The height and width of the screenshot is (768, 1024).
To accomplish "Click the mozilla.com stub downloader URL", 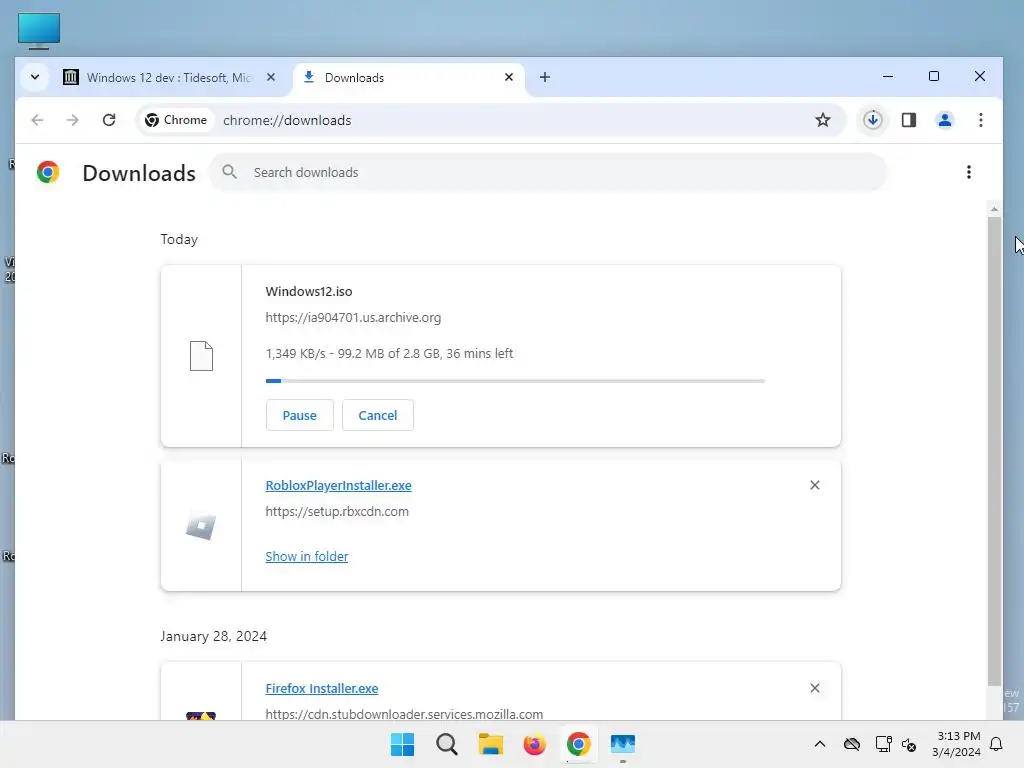I will pos(404,714).
